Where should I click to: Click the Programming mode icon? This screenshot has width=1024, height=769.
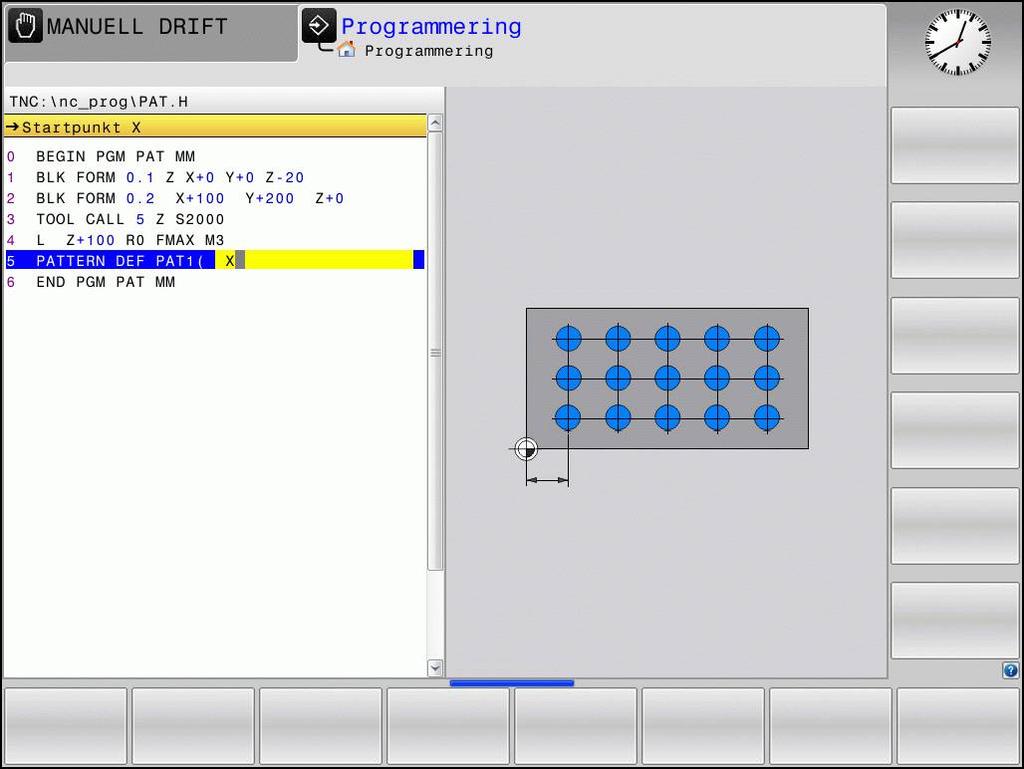coord(319,26)
